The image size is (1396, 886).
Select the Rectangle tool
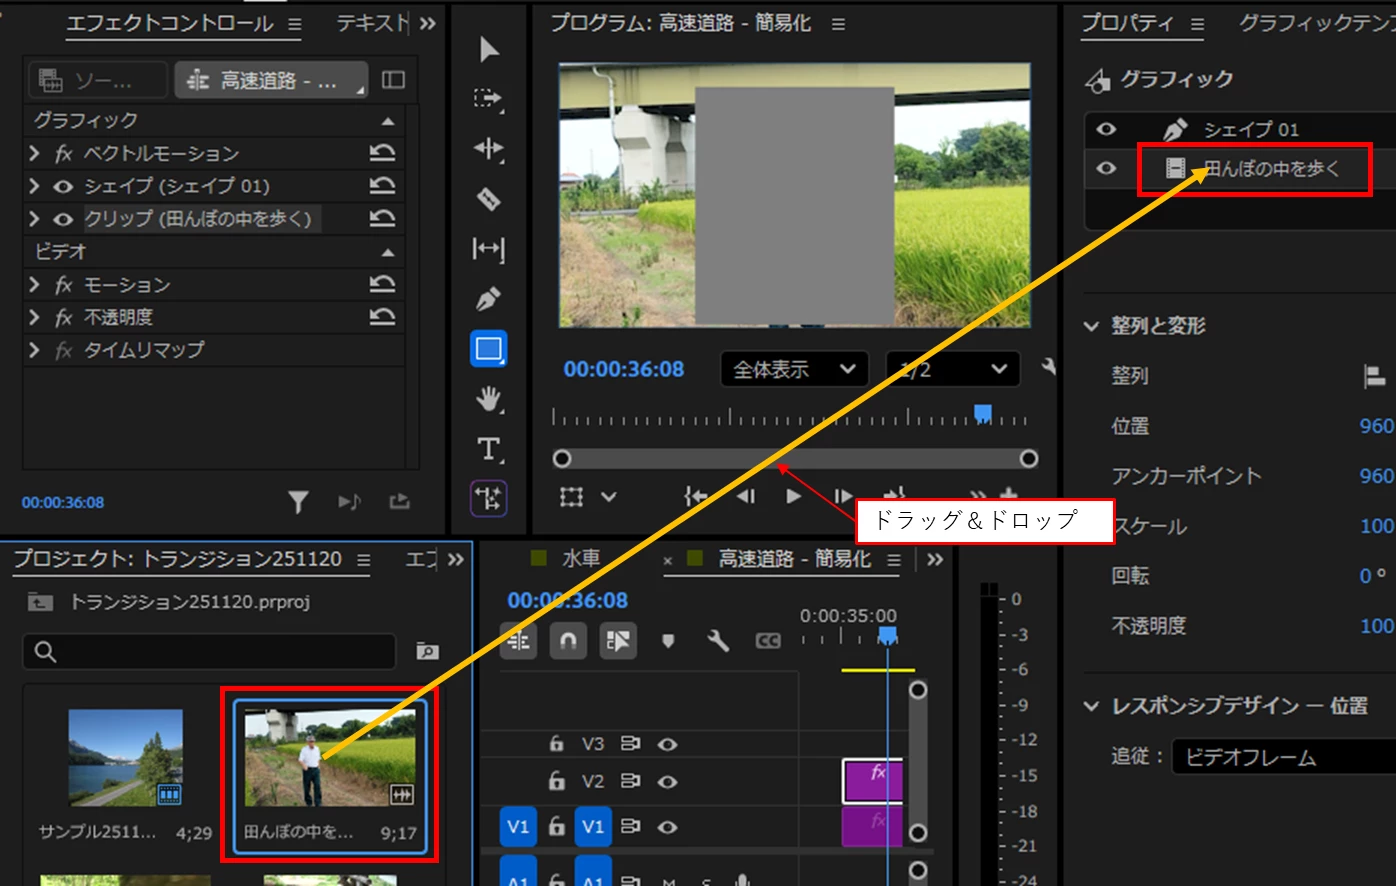tap(489, 349)
